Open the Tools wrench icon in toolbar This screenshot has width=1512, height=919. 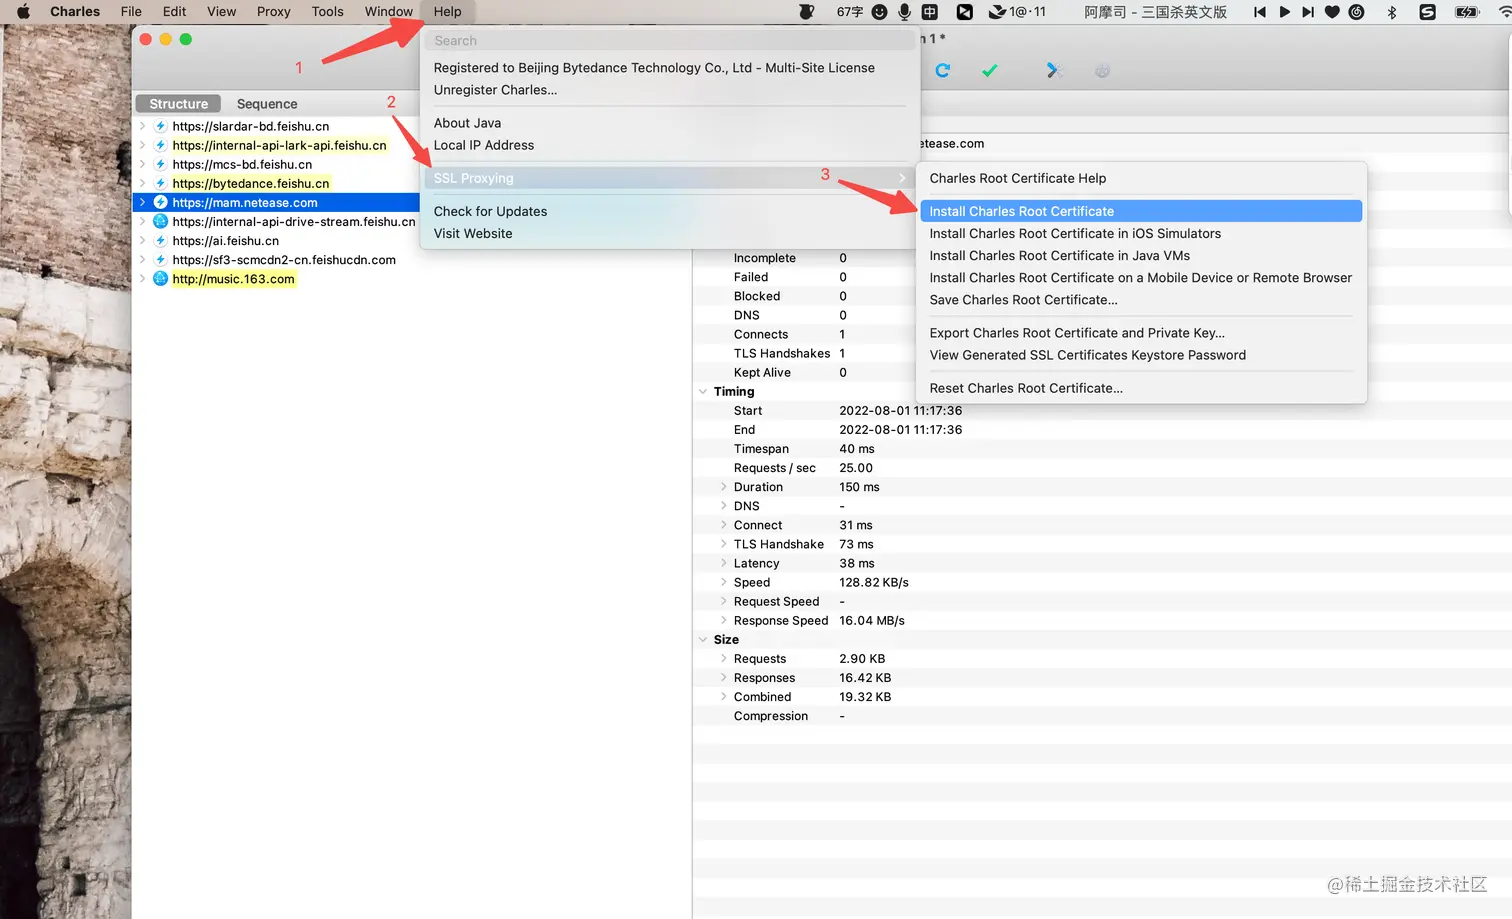click(x=1054, y=70)
